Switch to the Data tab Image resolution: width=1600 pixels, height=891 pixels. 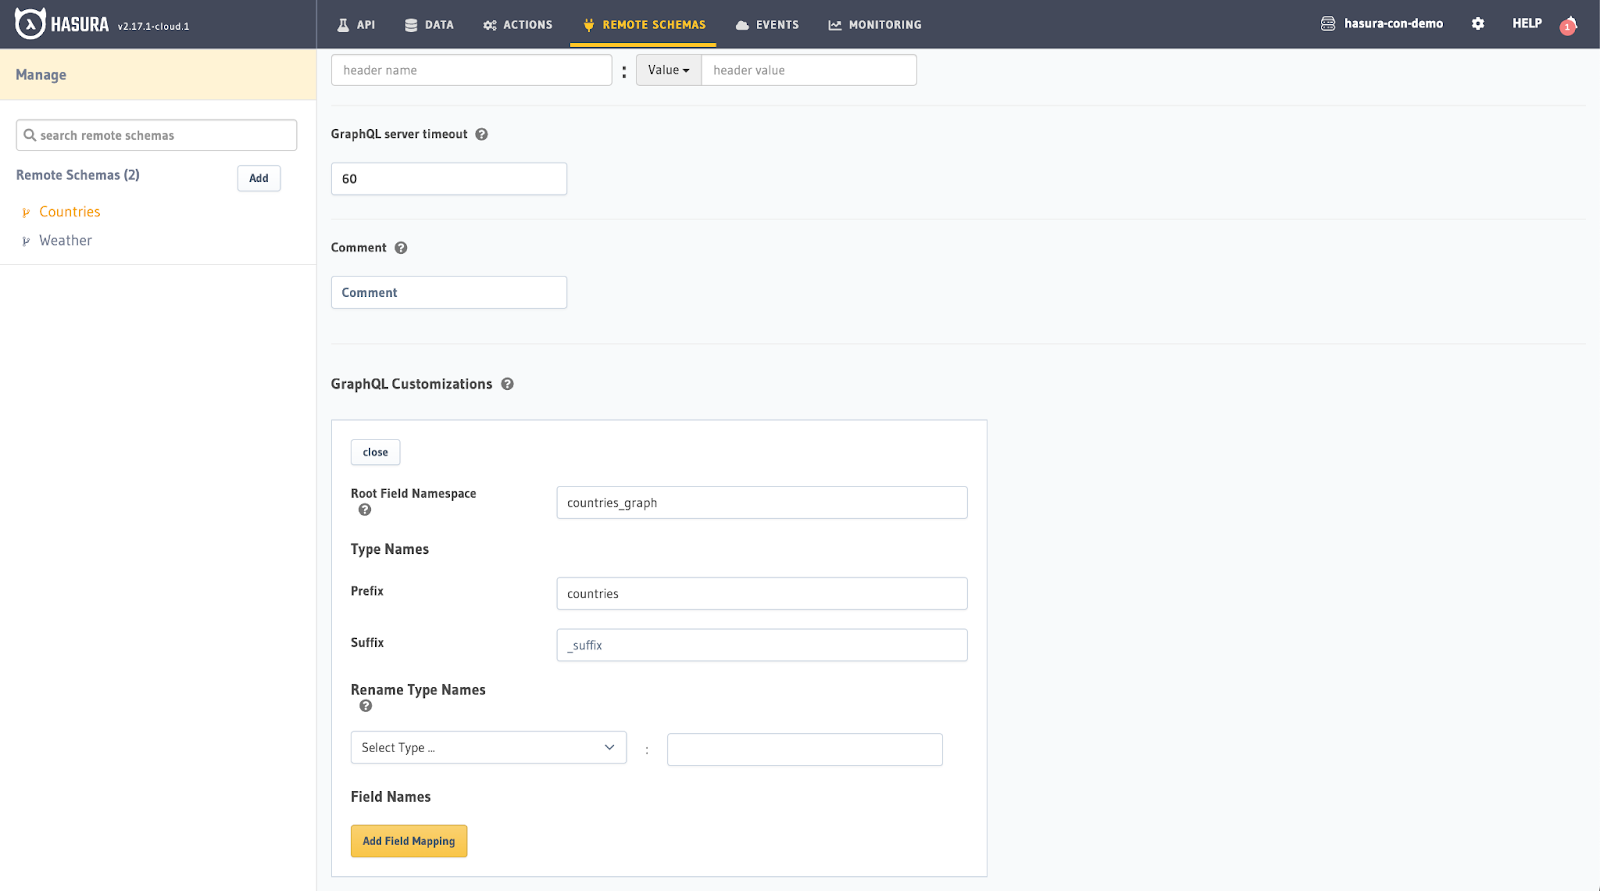[x=429, y=25]
